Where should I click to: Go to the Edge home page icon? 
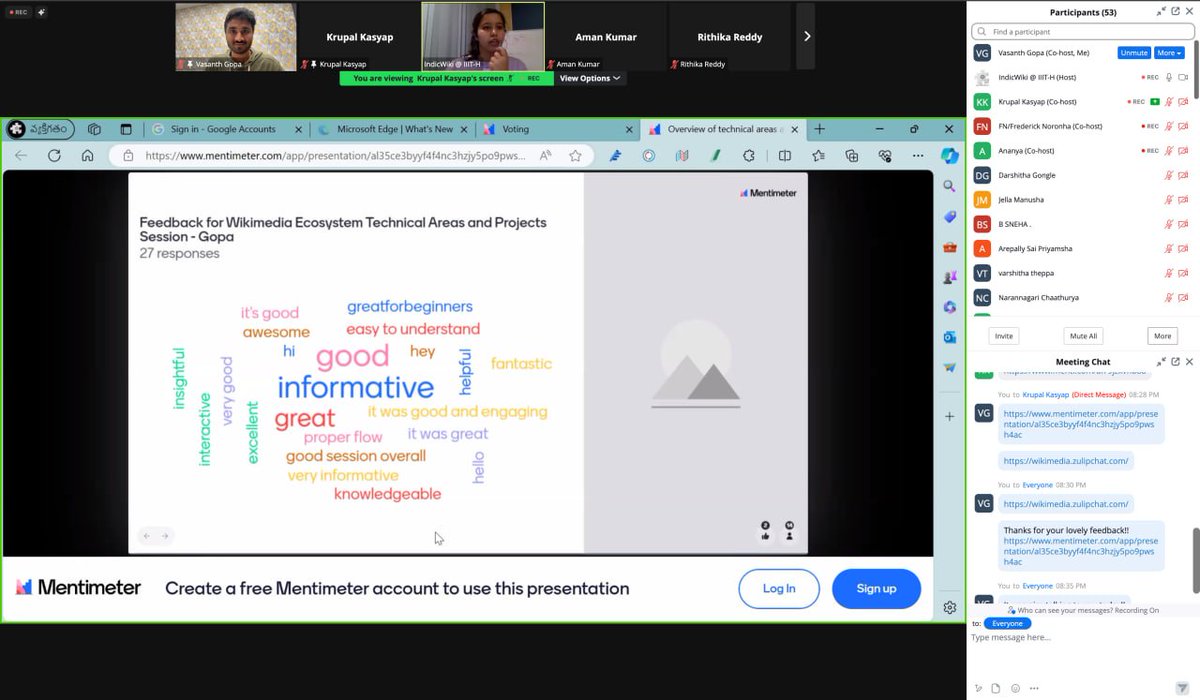coord(87,155)
